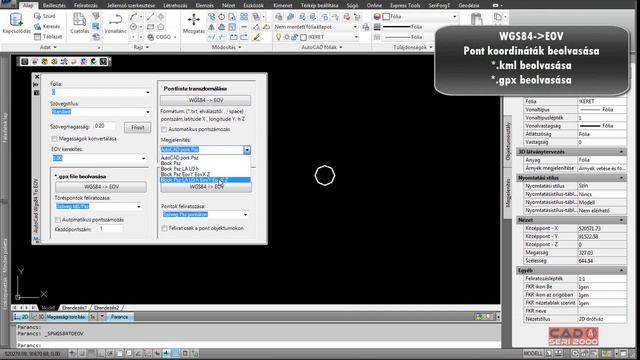Viewport: 640px width, 360px height.
Task: Click the Középpont - X value field
Action: [602, 229]
